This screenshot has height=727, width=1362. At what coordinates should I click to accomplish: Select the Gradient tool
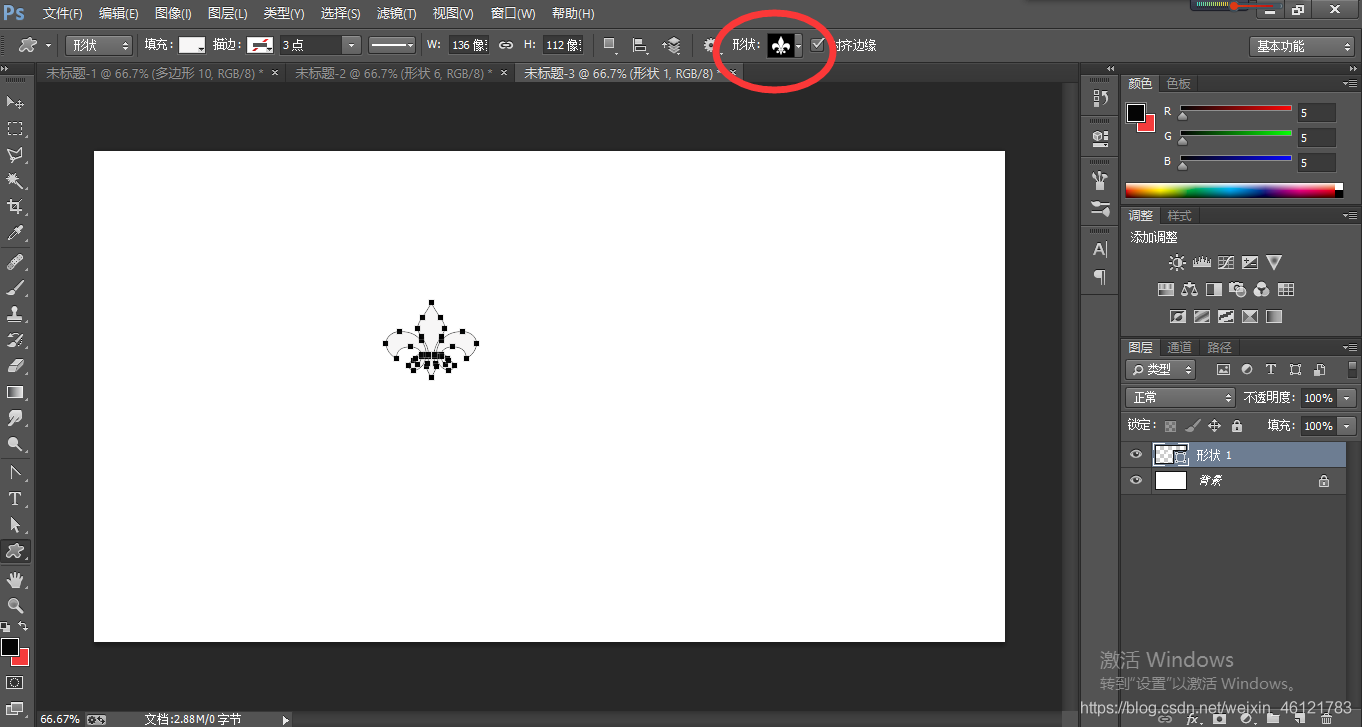[x=16, y=392]
